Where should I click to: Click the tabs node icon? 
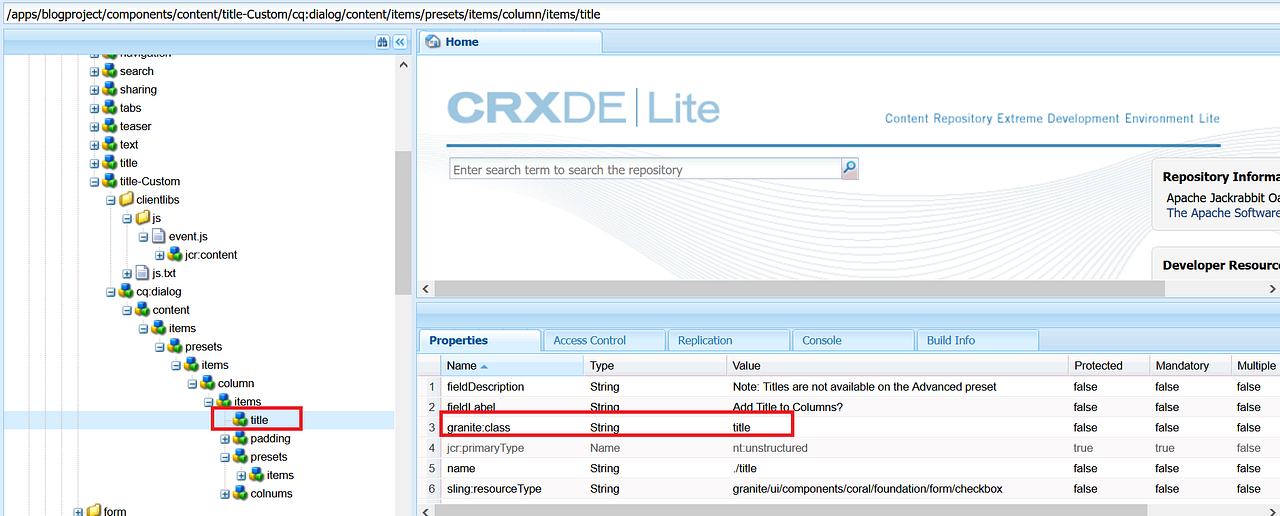point(109,108)
